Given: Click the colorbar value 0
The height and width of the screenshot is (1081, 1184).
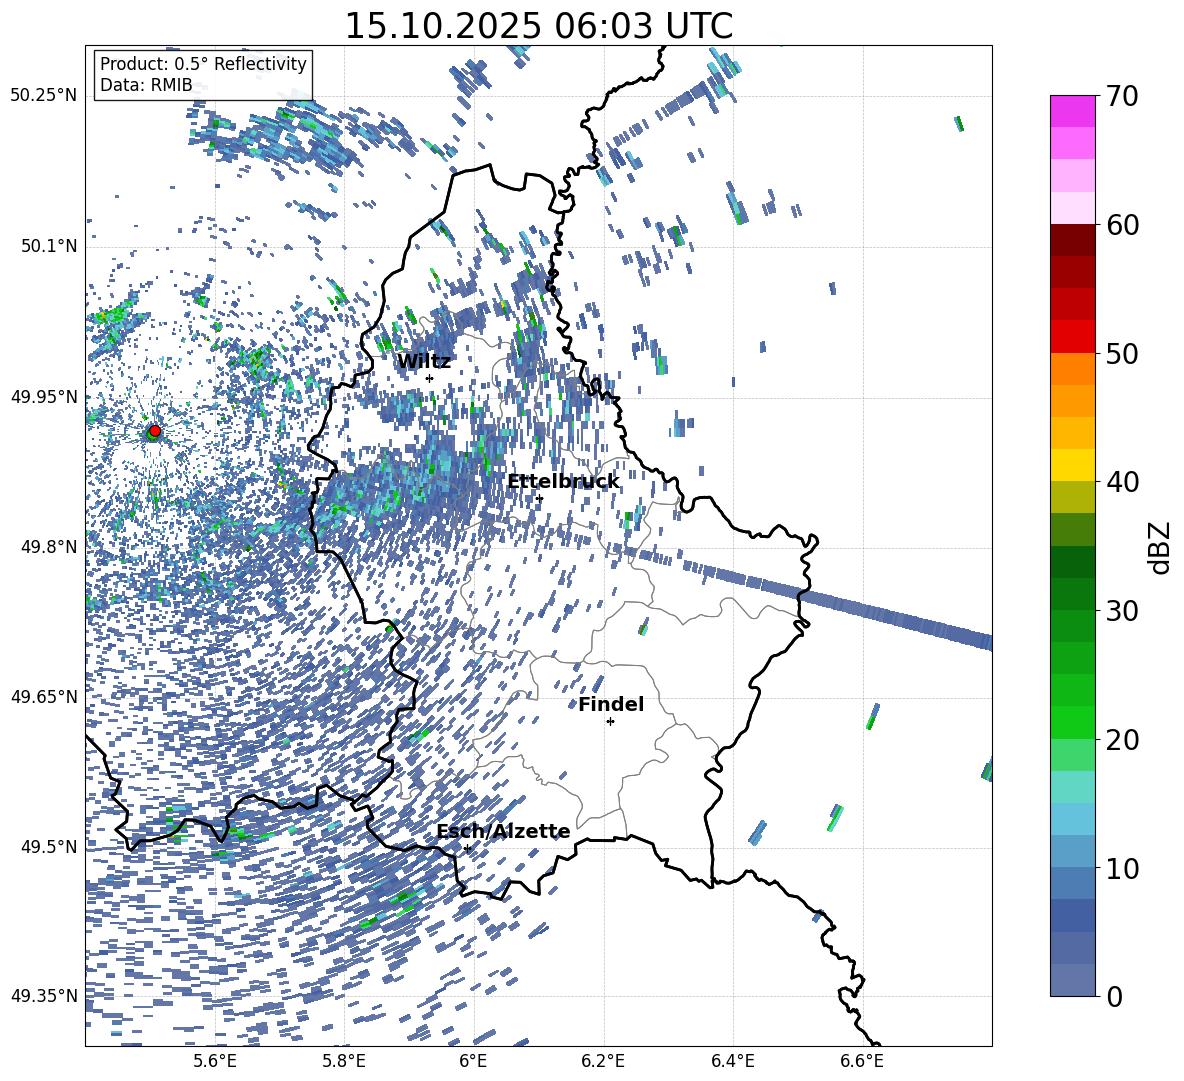Looking at the screenshot, I should click(1114, 996).
